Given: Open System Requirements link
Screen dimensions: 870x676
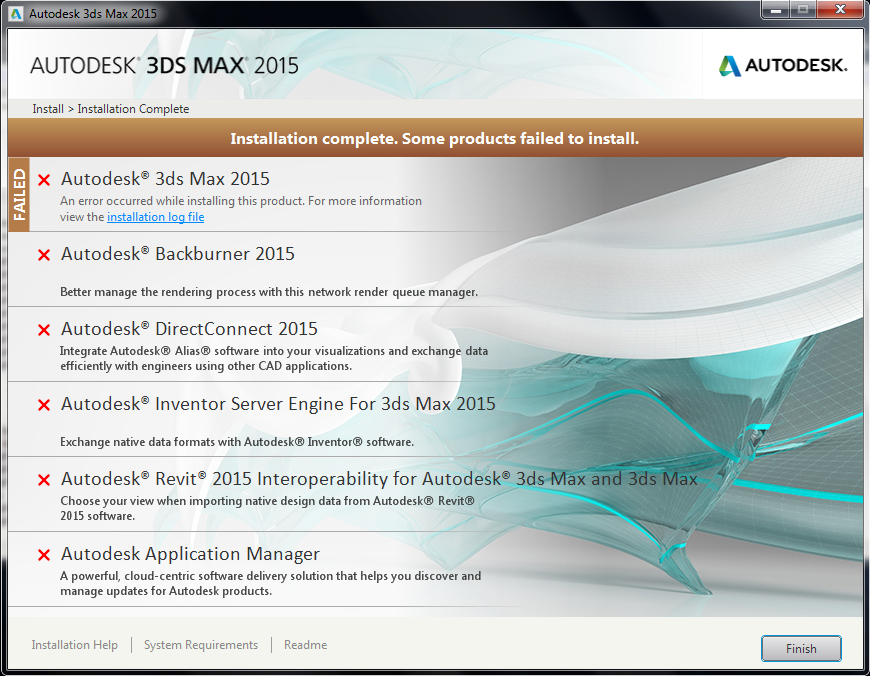Looking at the screenshot, I should click(x=201, y=645).
